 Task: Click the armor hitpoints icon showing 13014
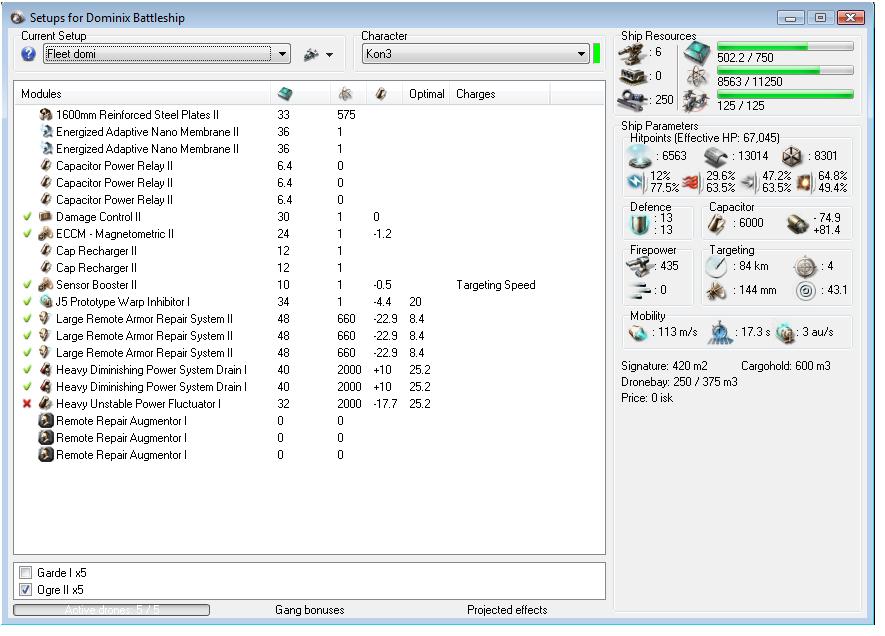pyautogui.click(x=716, y=157)
